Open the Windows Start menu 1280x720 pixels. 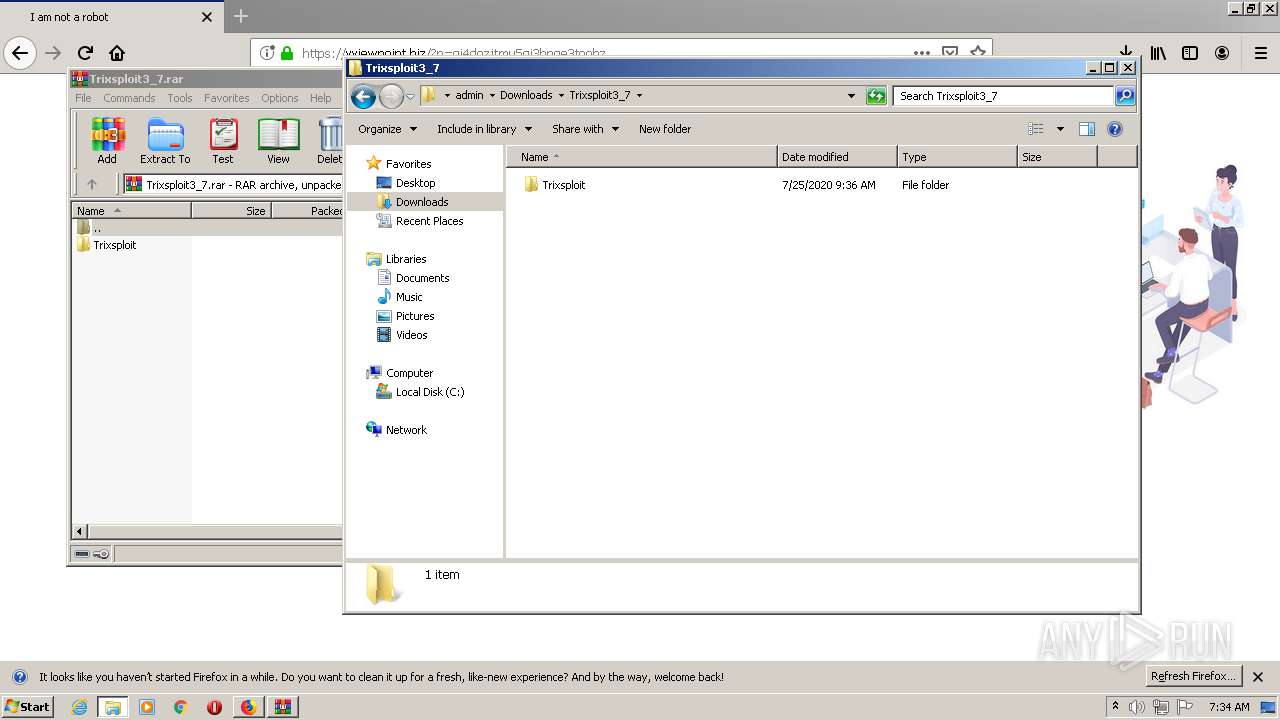pos(27,707)
